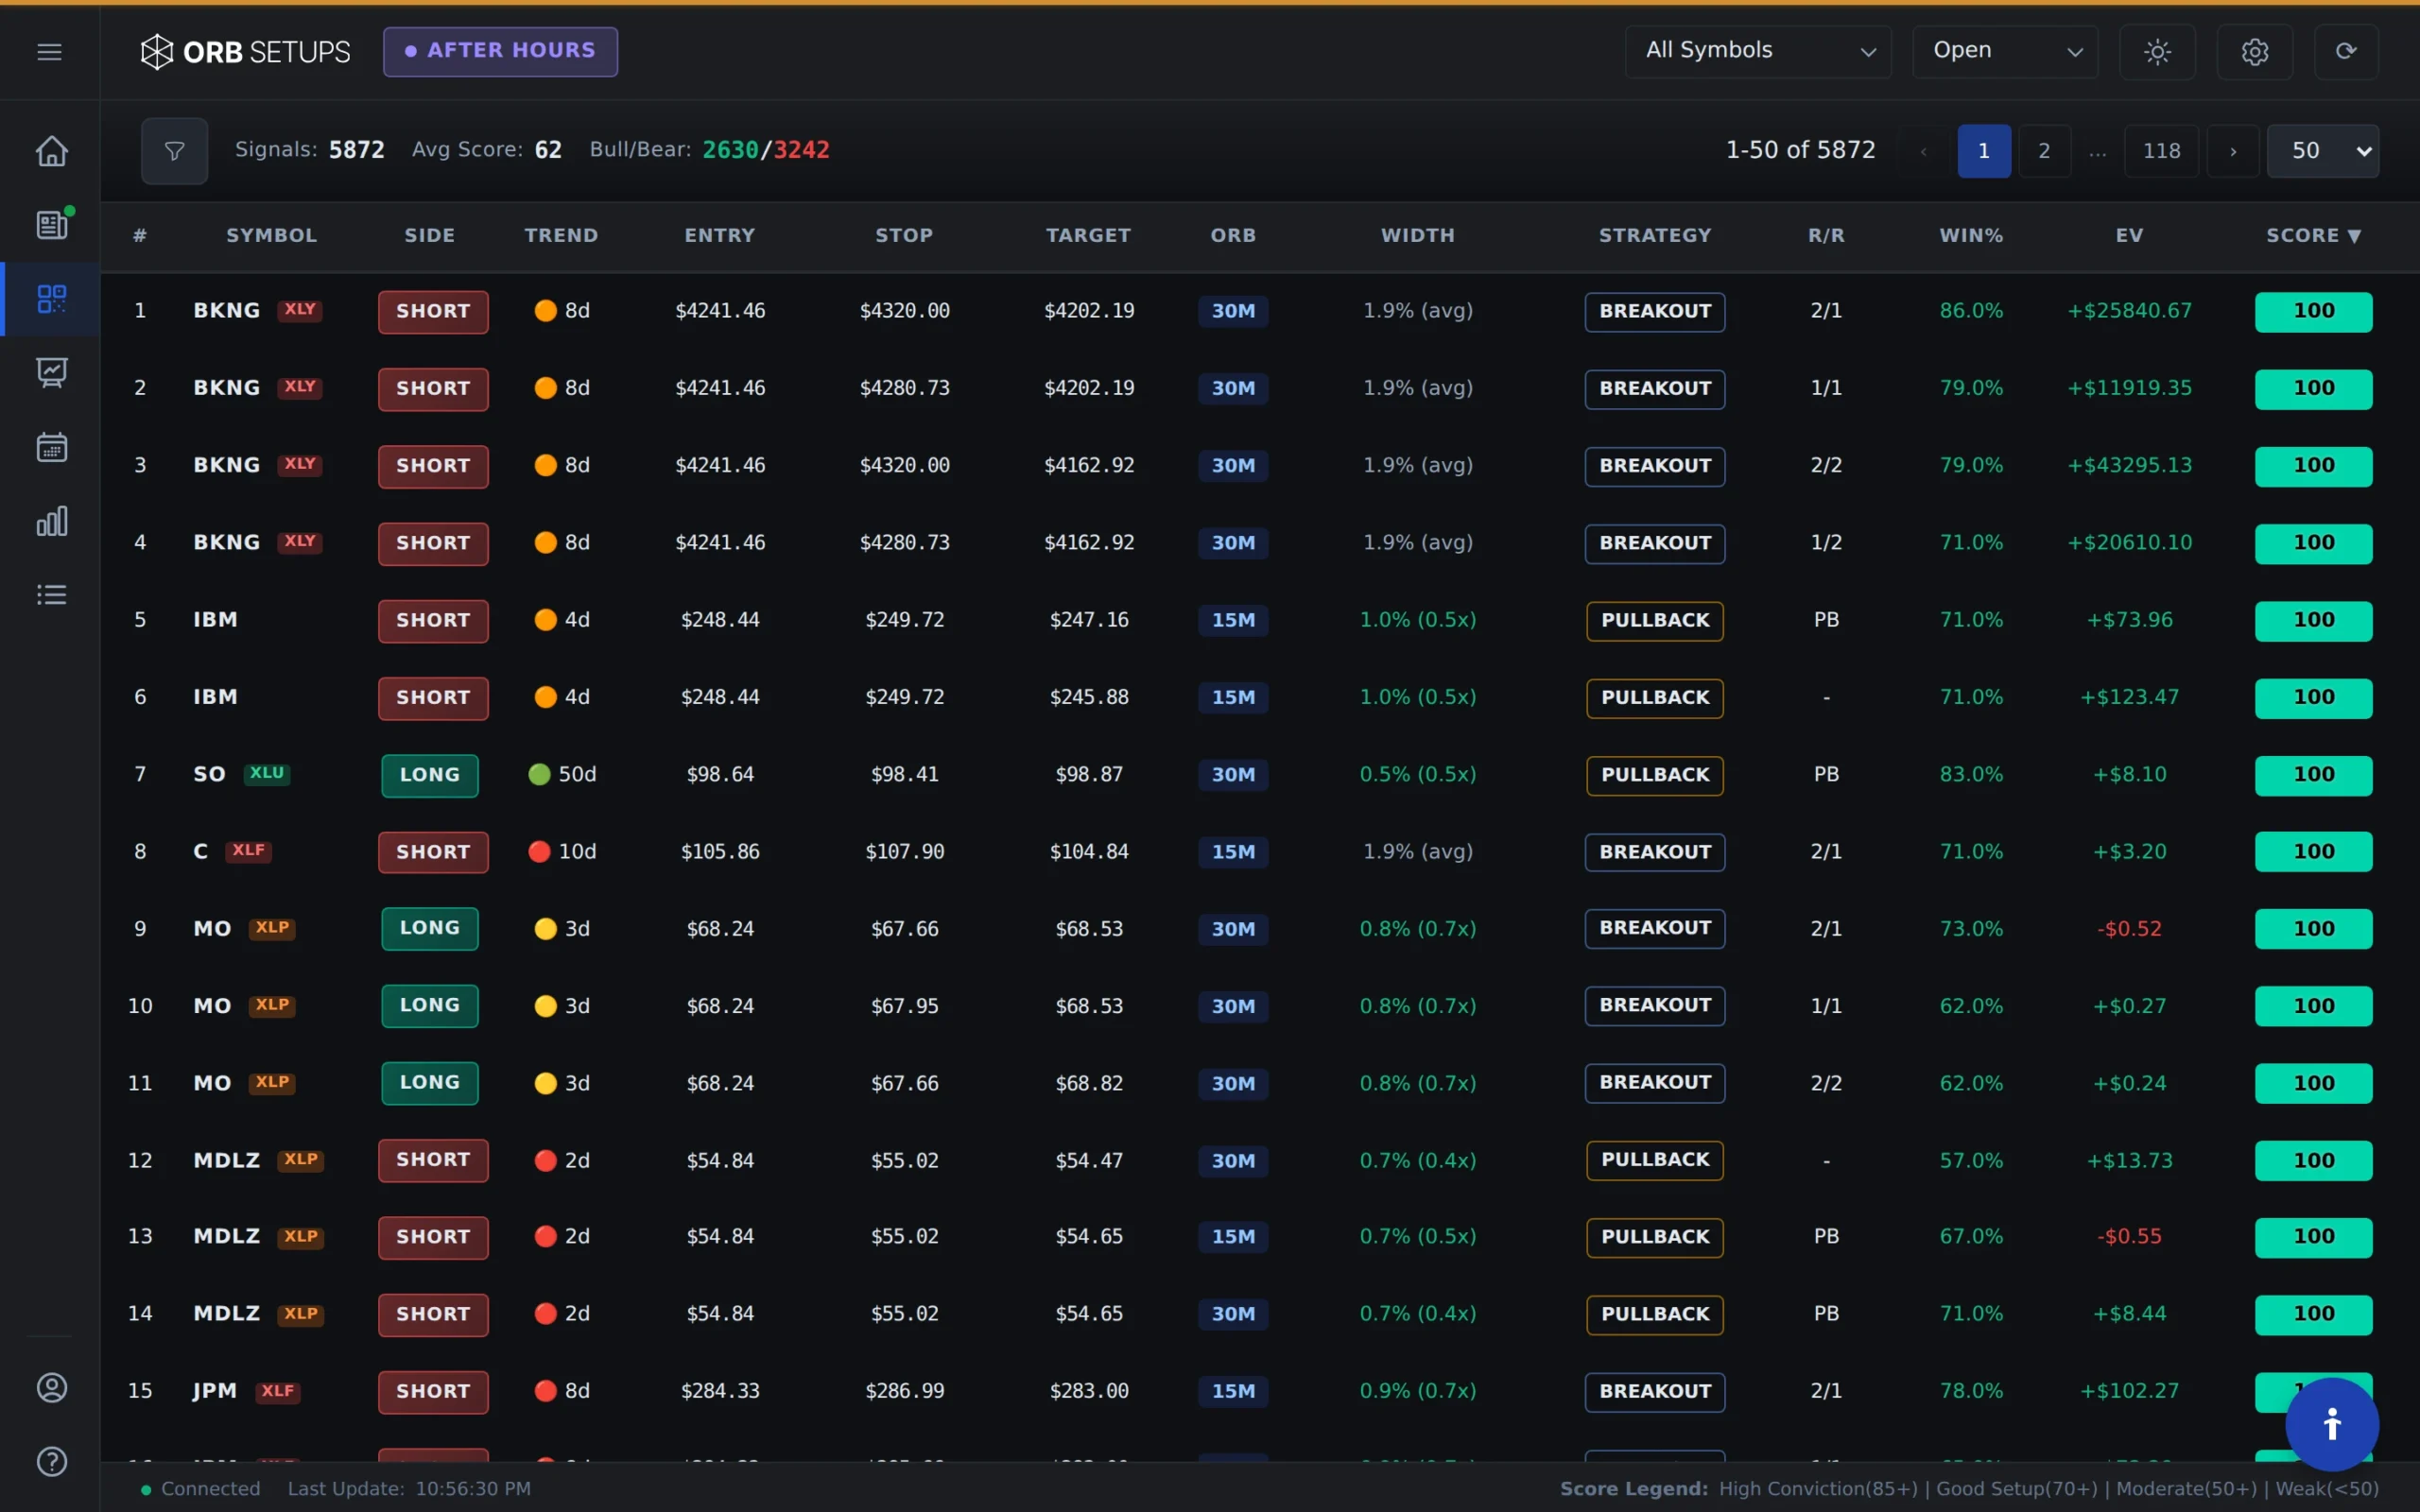Viewport: 2420px width, 1512px height.
Task: Click the accessibility floating button
Action: coord(2332,1424)
